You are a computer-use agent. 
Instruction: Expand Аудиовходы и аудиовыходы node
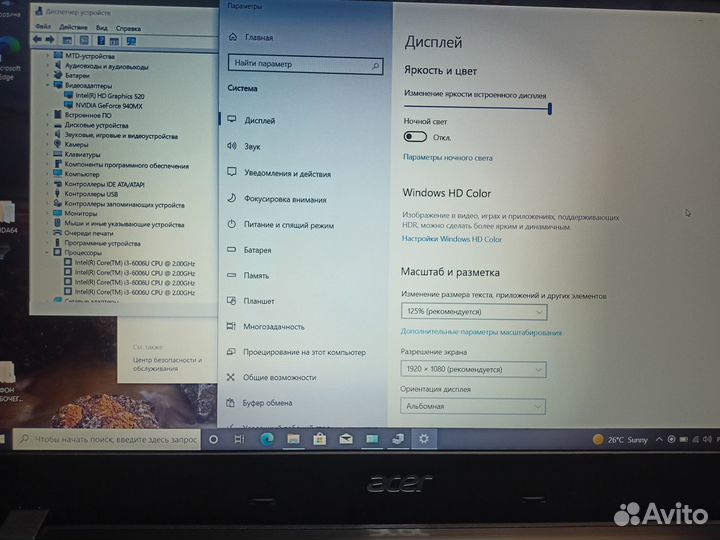pyautogui.click(x=48, y=66)
